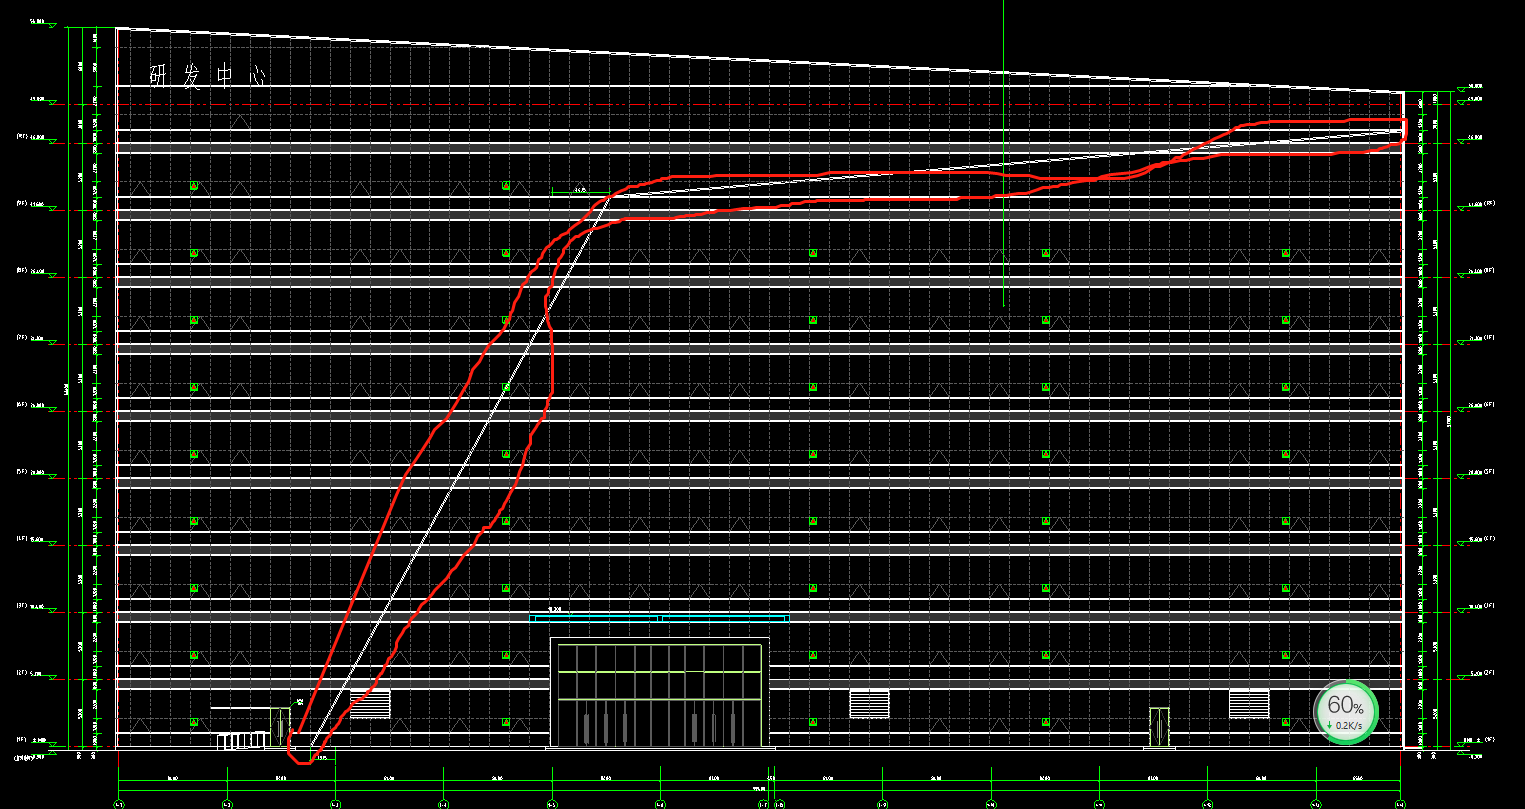The width and height of the screenshot is (1525, 809).
Task: Select the louver beside the red-outlined diagonal
Action: [x=370, y=703]
